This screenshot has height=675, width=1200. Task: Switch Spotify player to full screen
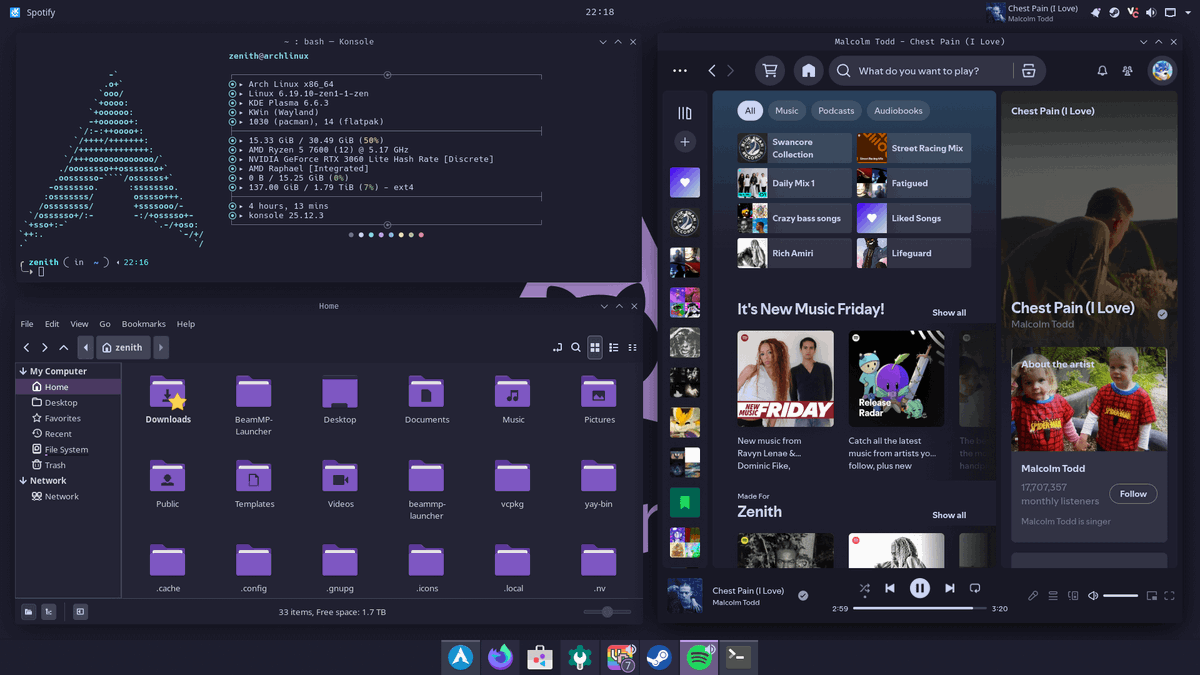tap(1171, 596)
